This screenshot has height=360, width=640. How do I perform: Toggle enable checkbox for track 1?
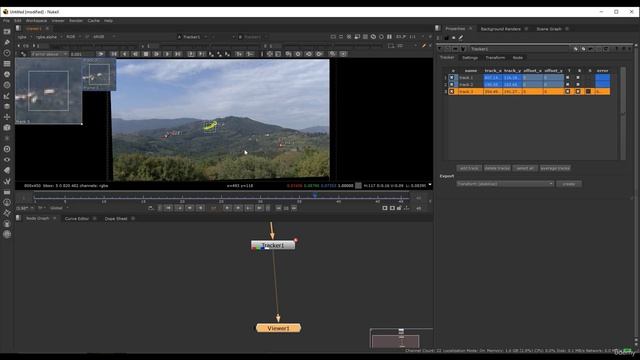tap(451, 78)
